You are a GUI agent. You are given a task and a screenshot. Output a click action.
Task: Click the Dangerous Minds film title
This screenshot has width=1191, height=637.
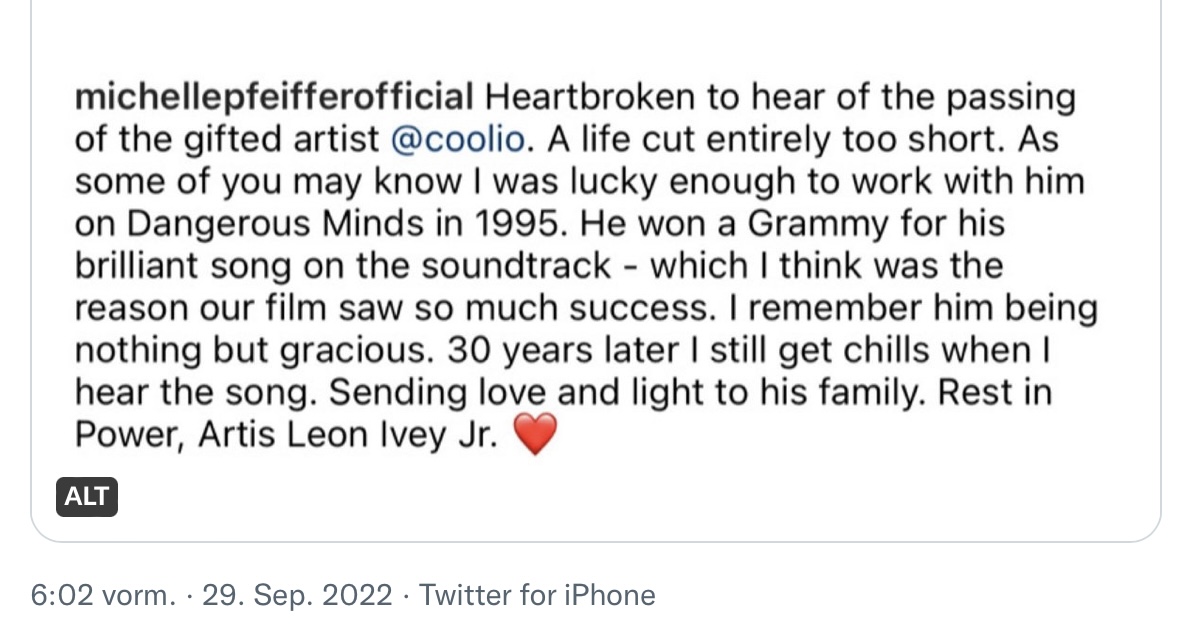coord(274,224)
